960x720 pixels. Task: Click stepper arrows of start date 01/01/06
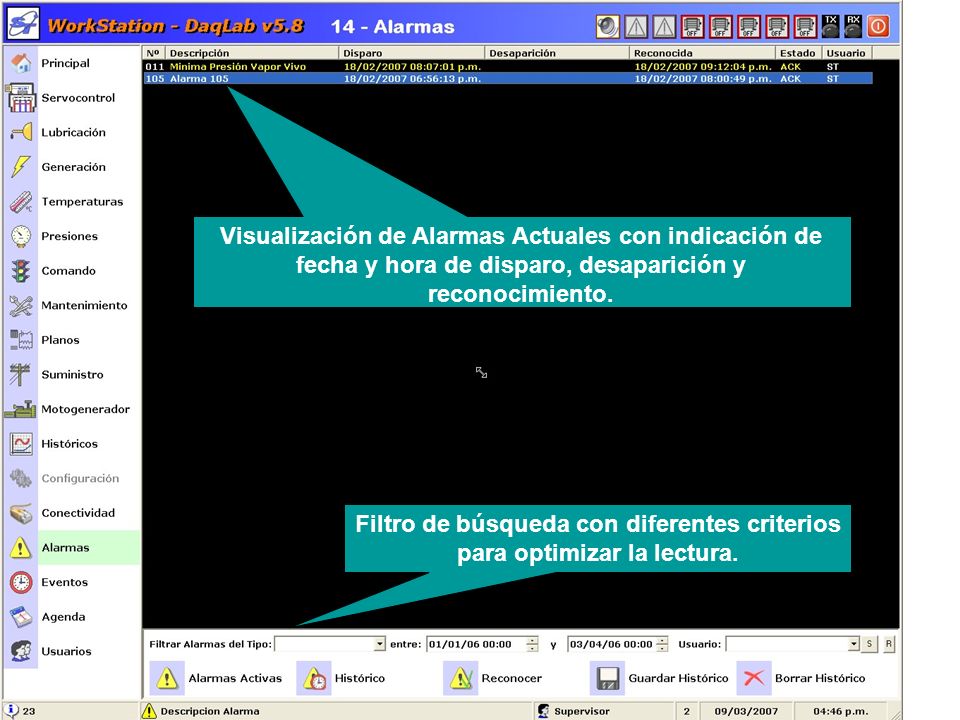533,644
